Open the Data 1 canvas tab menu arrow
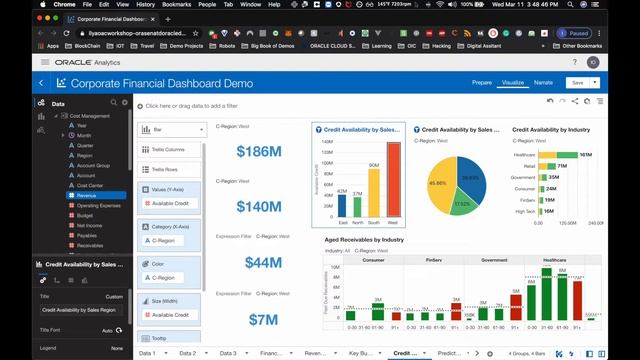The height and width of the screenshot is (360, 640). click(166, 353)
